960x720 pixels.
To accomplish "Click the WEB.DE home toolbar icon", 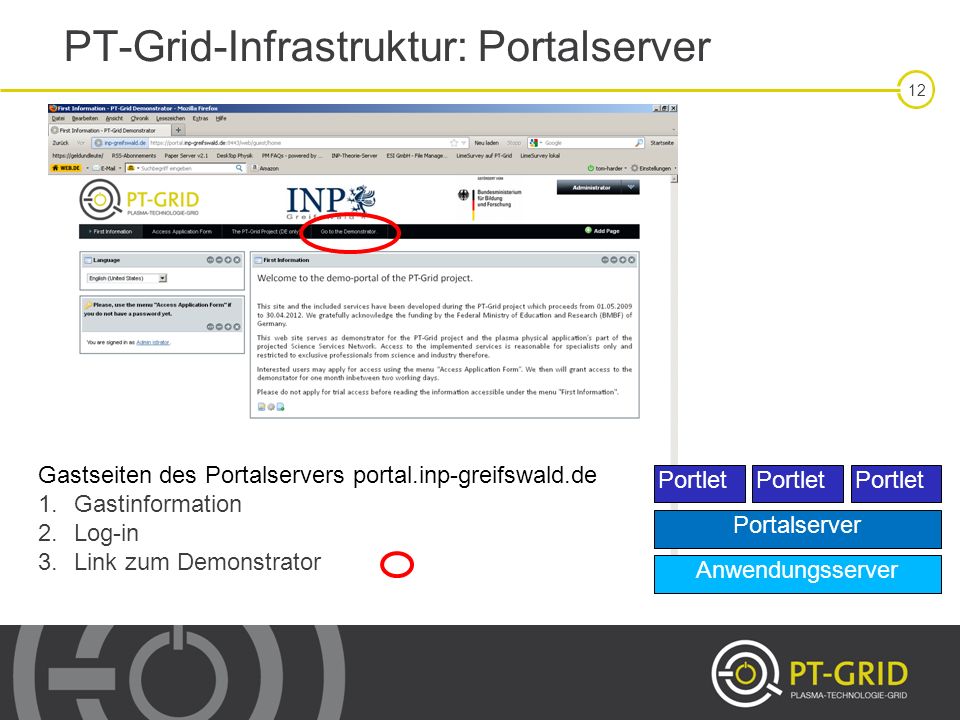I will pos(67,168).
